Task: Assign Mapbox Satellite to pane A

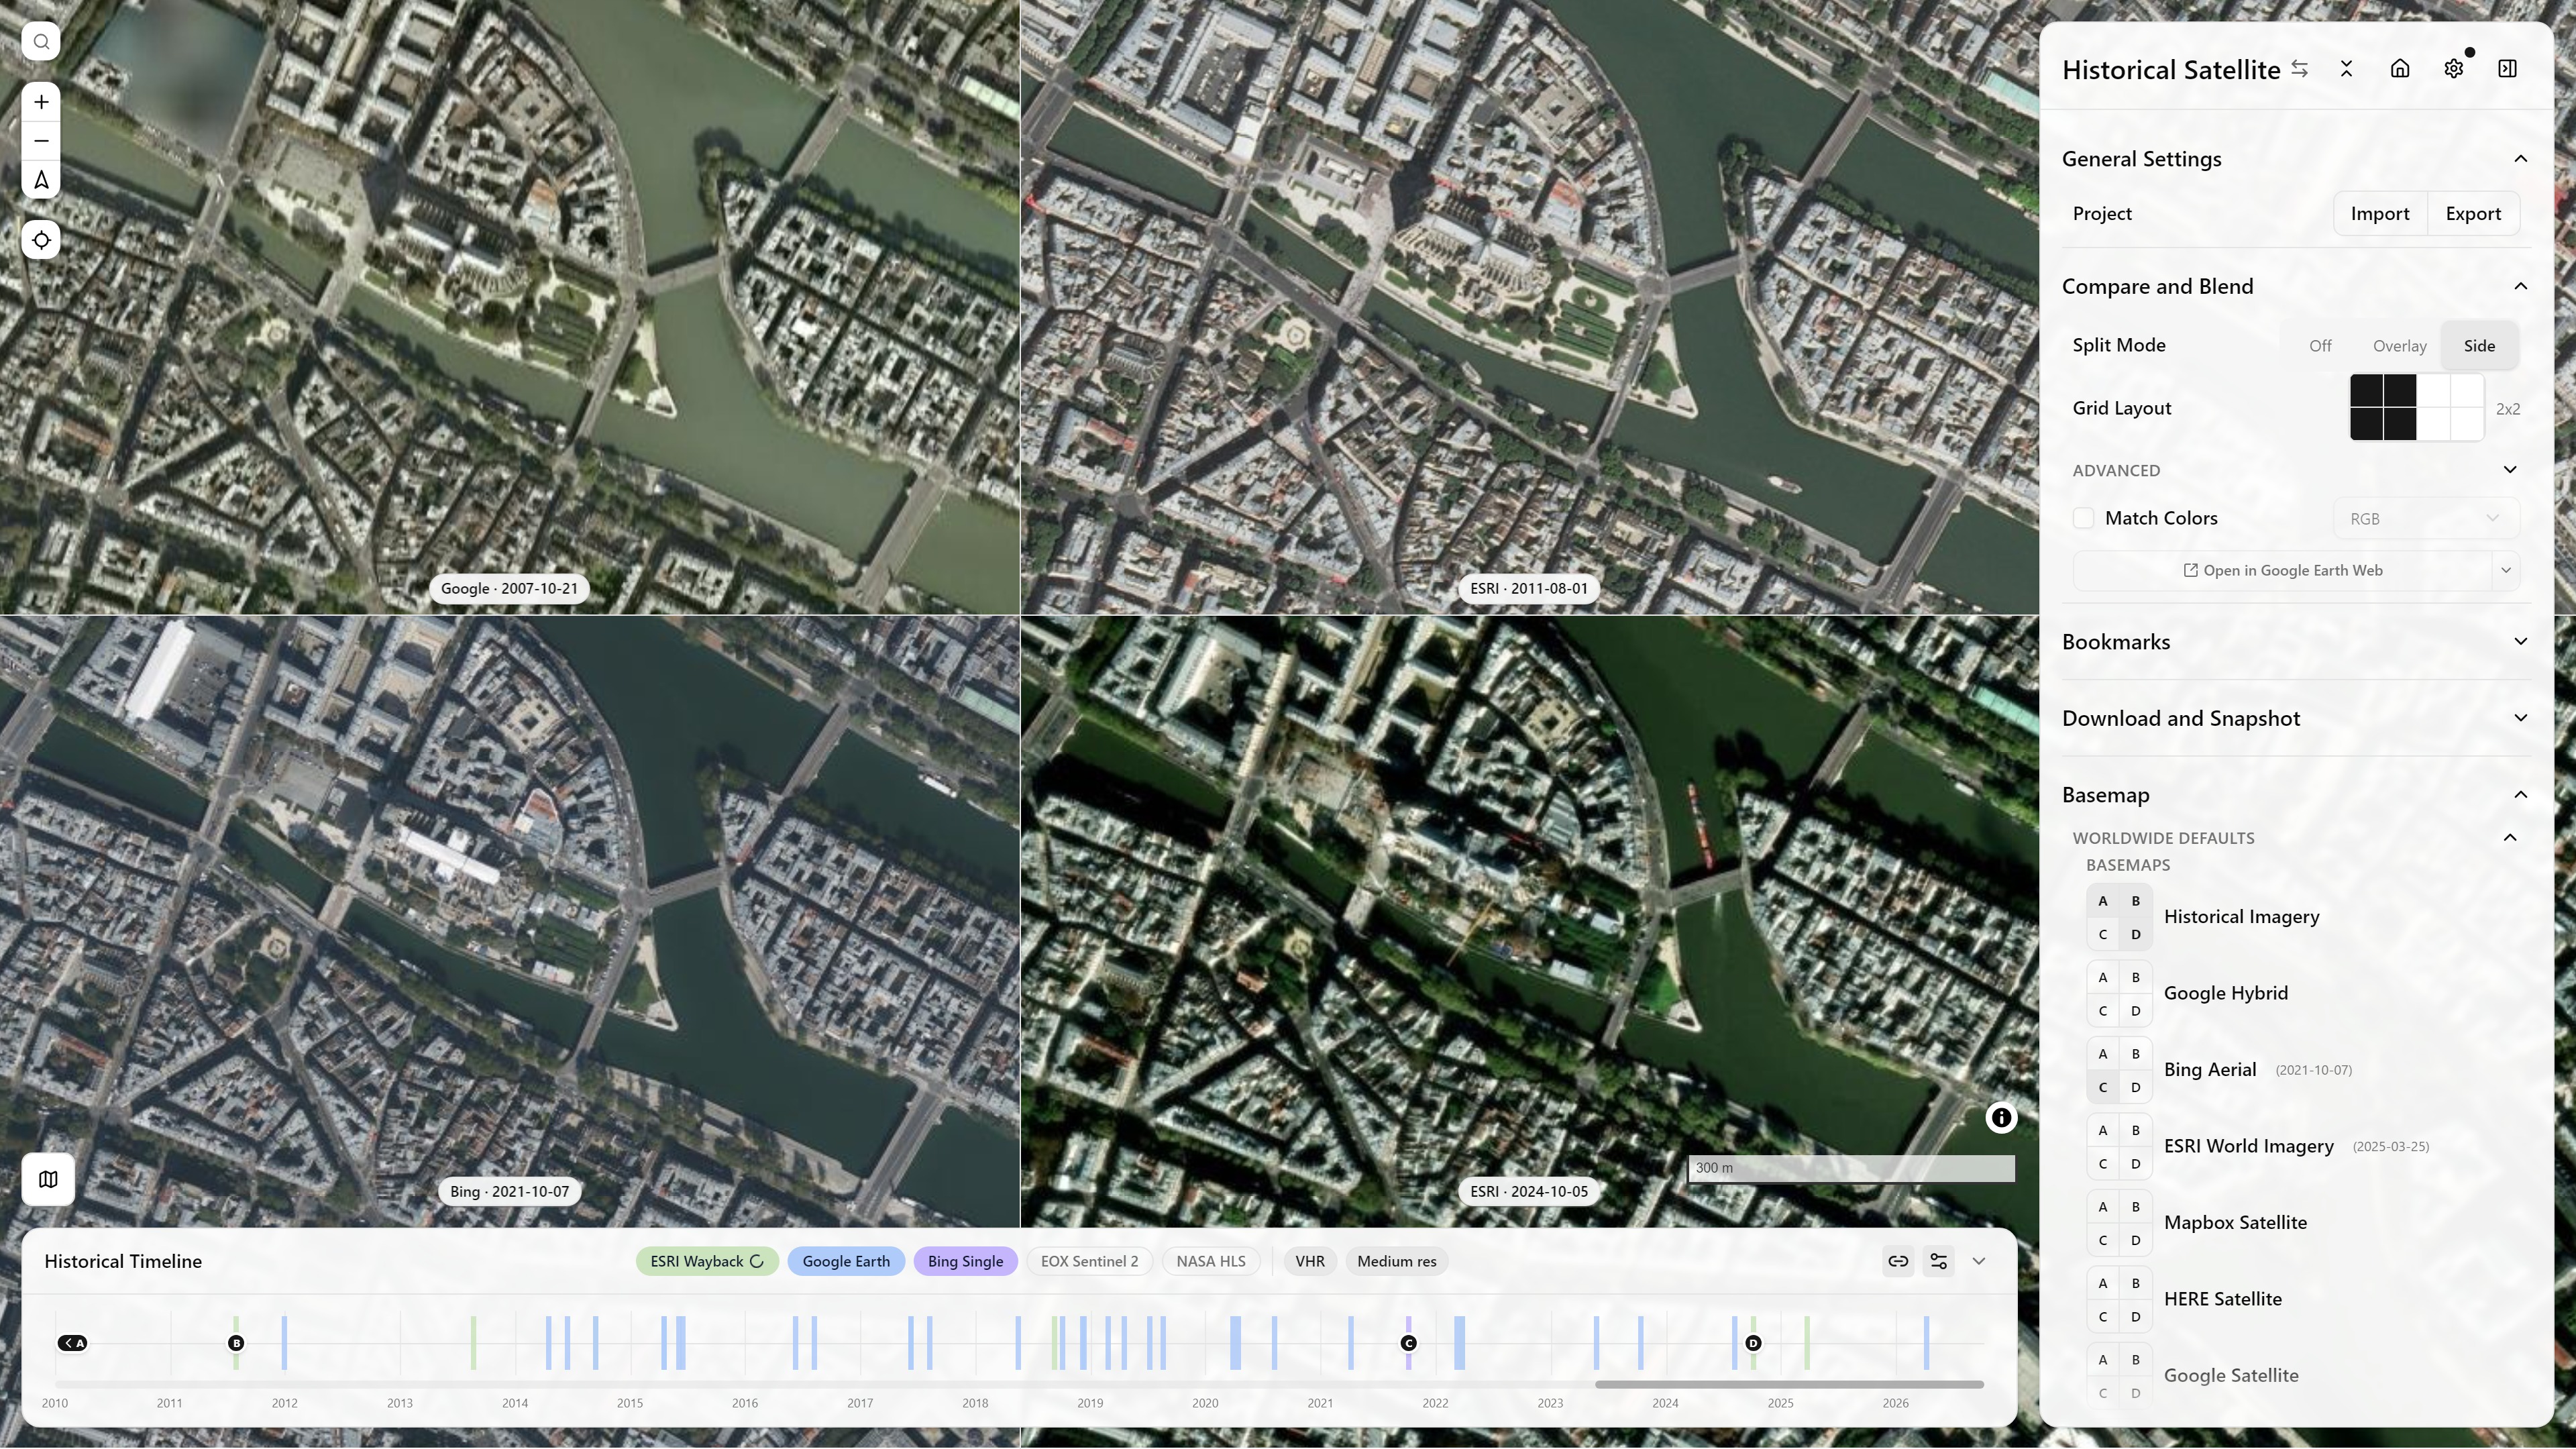Action: pos(2103,1207)
